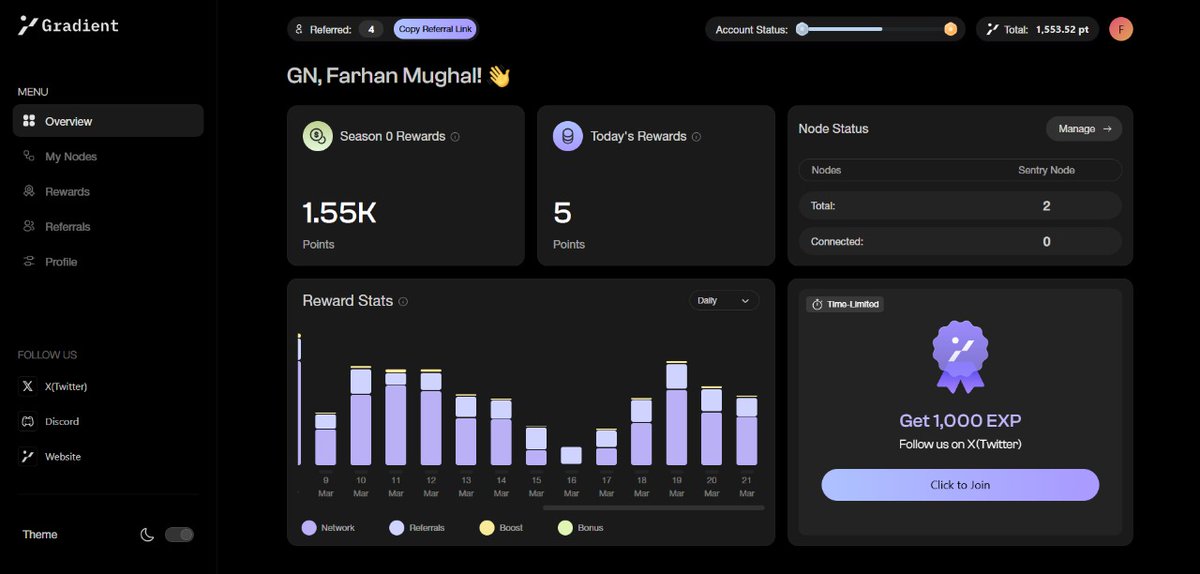Toggle the Theme switch
The image size is (1200, 574).
tap(179, 535)
